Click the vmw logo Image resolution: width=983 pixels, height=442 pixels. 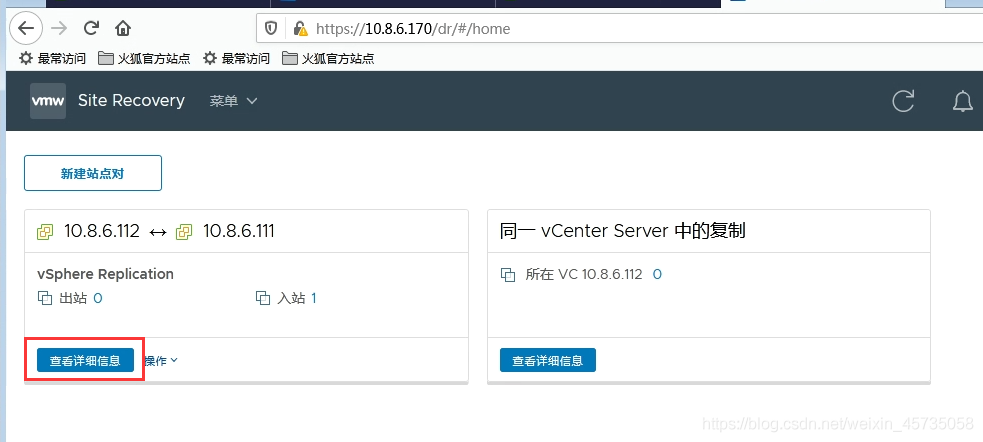tap(48, 100)
